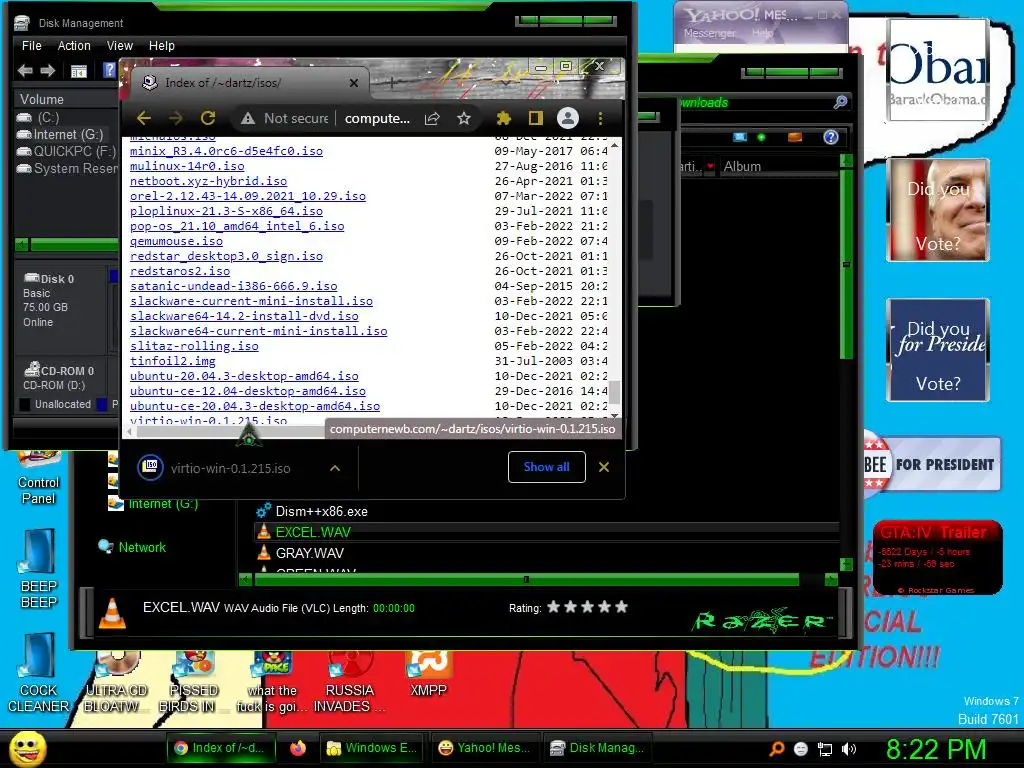
Task: Open the Action menu in Disk Management
Action: pos(74,46)
